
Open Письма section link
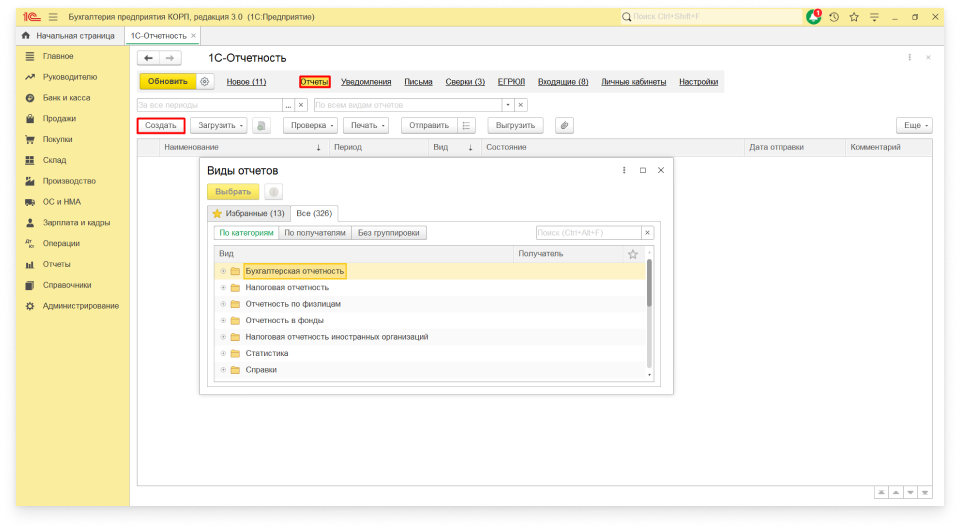(x=418, y=82)
